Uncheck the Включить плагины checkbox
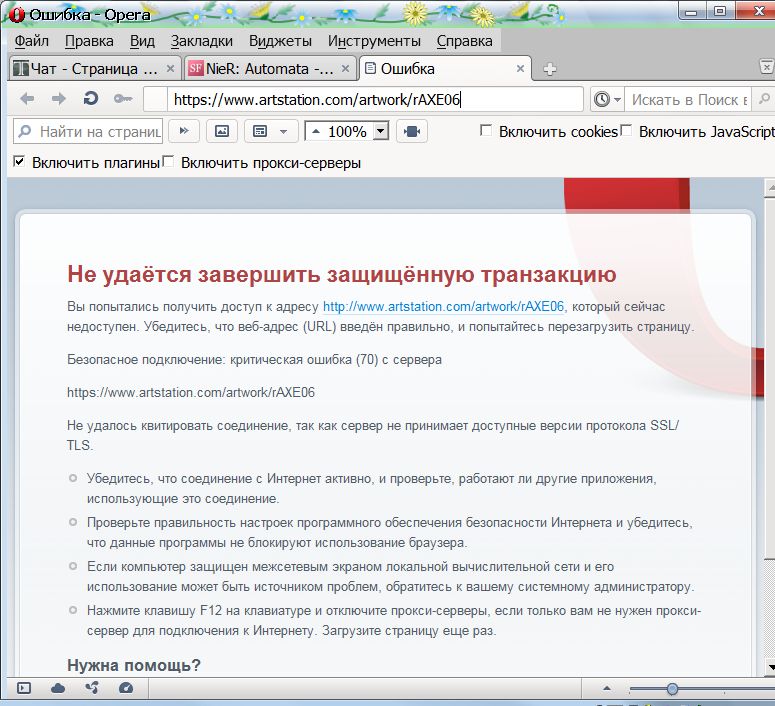This screenshot has height=706, width=775. point(19,161)
